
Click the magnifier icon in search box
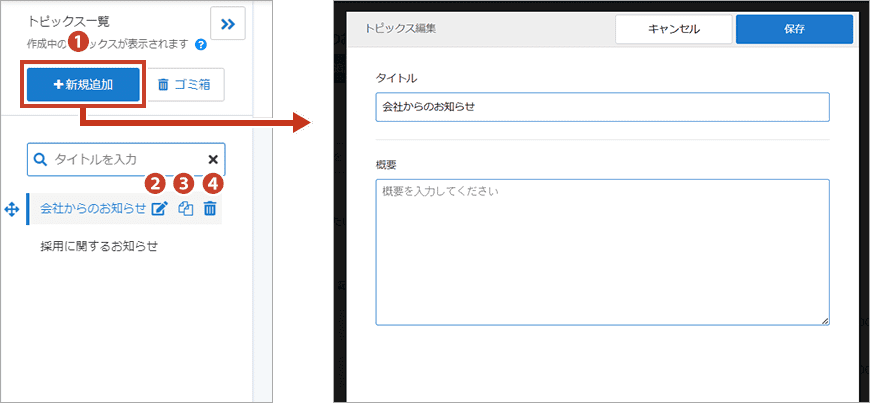pyautogui.click(x=41, y=159)
